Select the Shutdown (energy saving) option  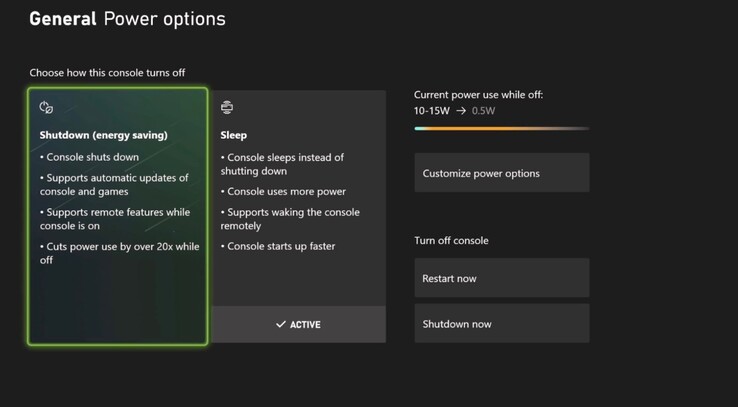118,215
